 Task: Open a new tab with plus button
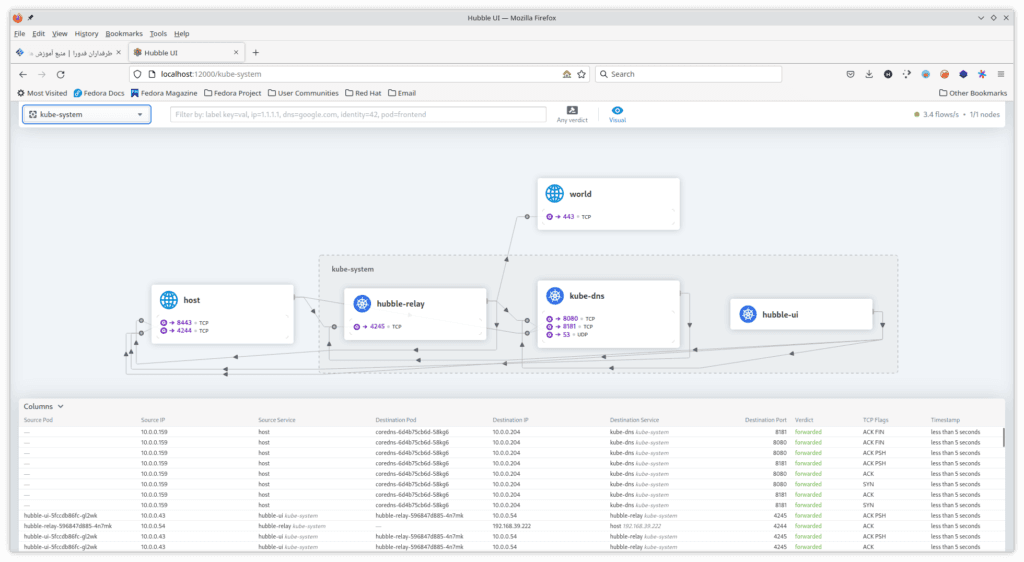tap(255, 52)
